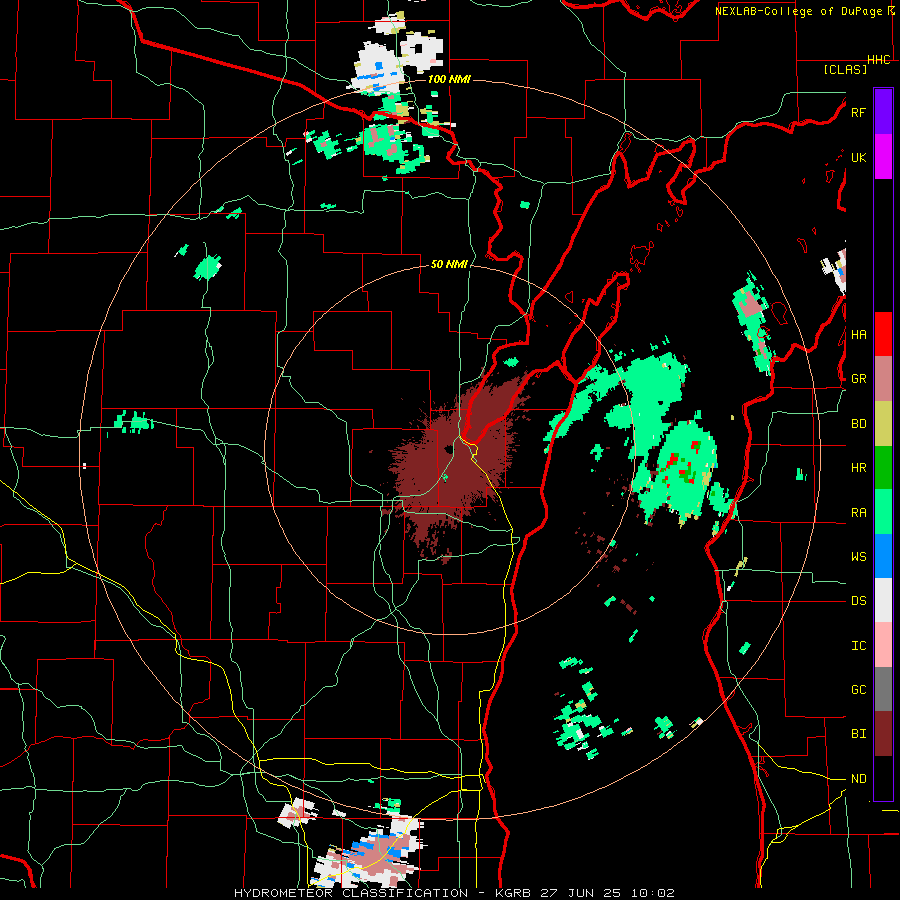Screen dimensions: 900x900
Task: Click the blue WS wet snow swatch
Action: pyautogui.click(x=883, y=556)
